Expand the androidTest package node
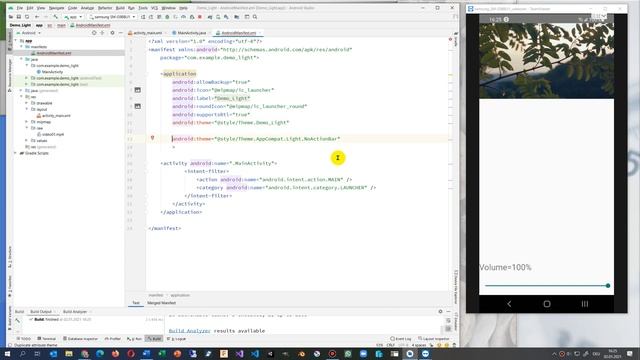The height and width of the screenshot is (360, 640). [x=27, y=78]
